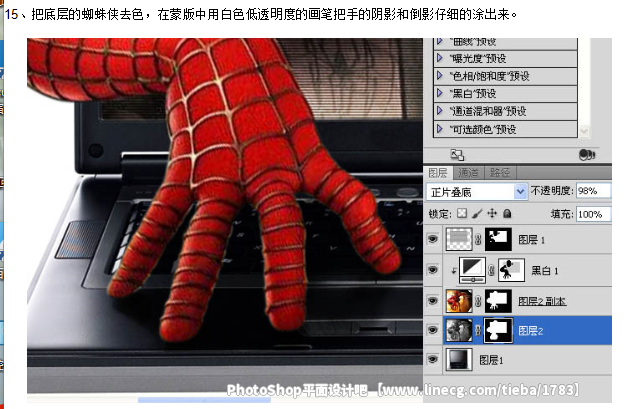Image resolution: width=635 pixels, height=409 pixels.
Task: Toggle lock transparent pixels icon
Action: click(x=462, y=213)
